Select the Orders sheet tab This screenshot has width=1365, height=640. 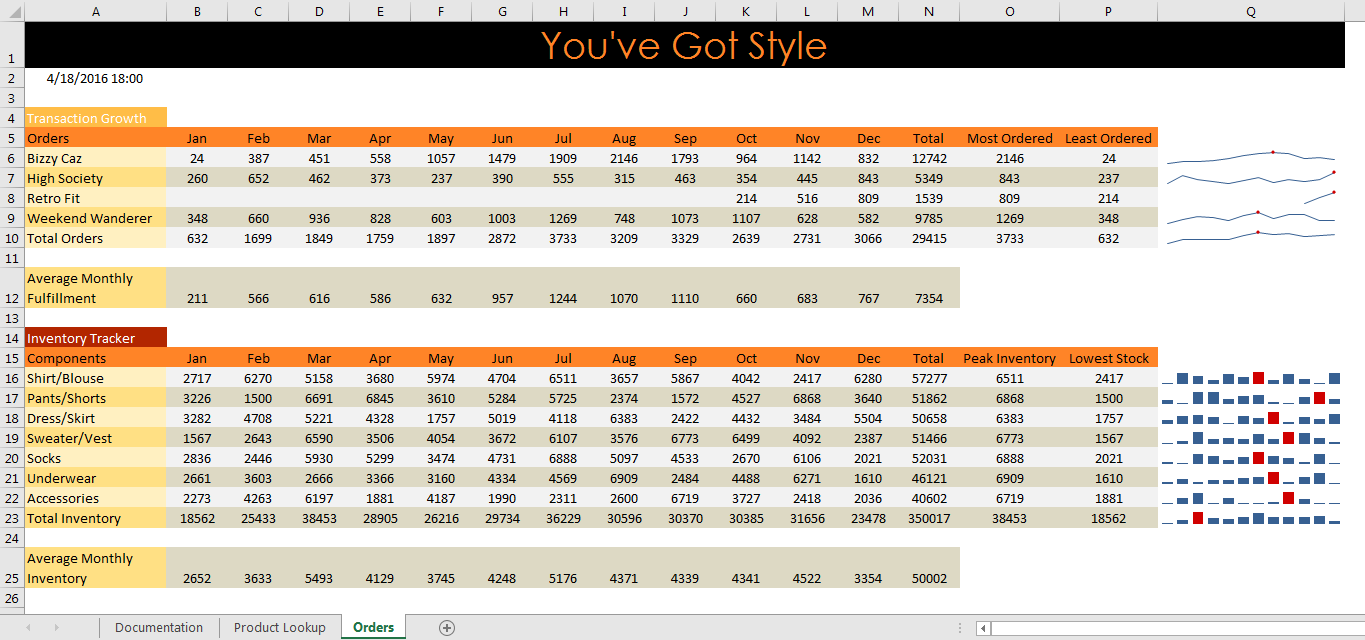(373, 627)
